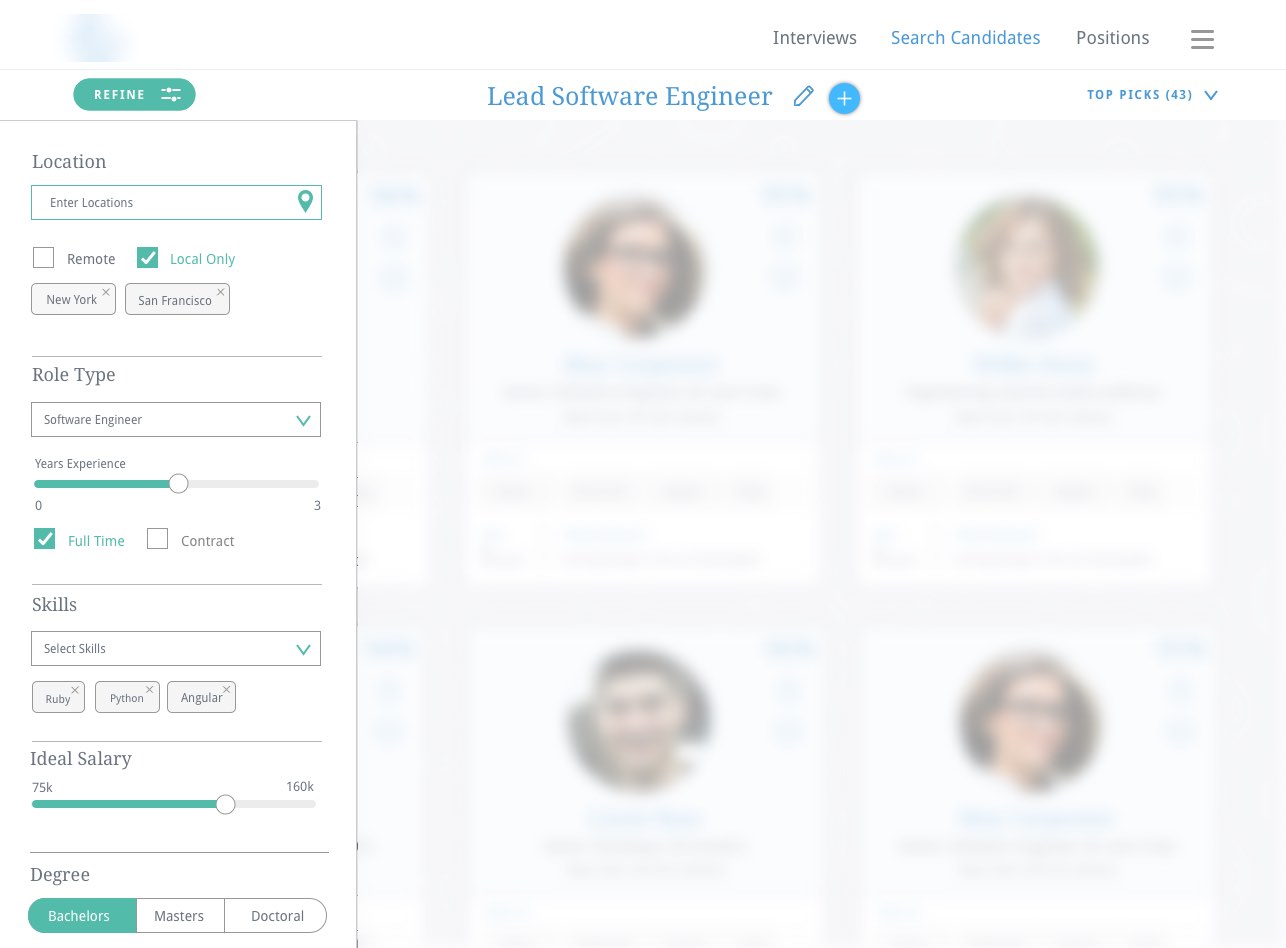This screenshot has height=948, width=1286.
Task: Click the pencil edit icon beside position title
Action: pyautogui.click(x=803, y=97)
